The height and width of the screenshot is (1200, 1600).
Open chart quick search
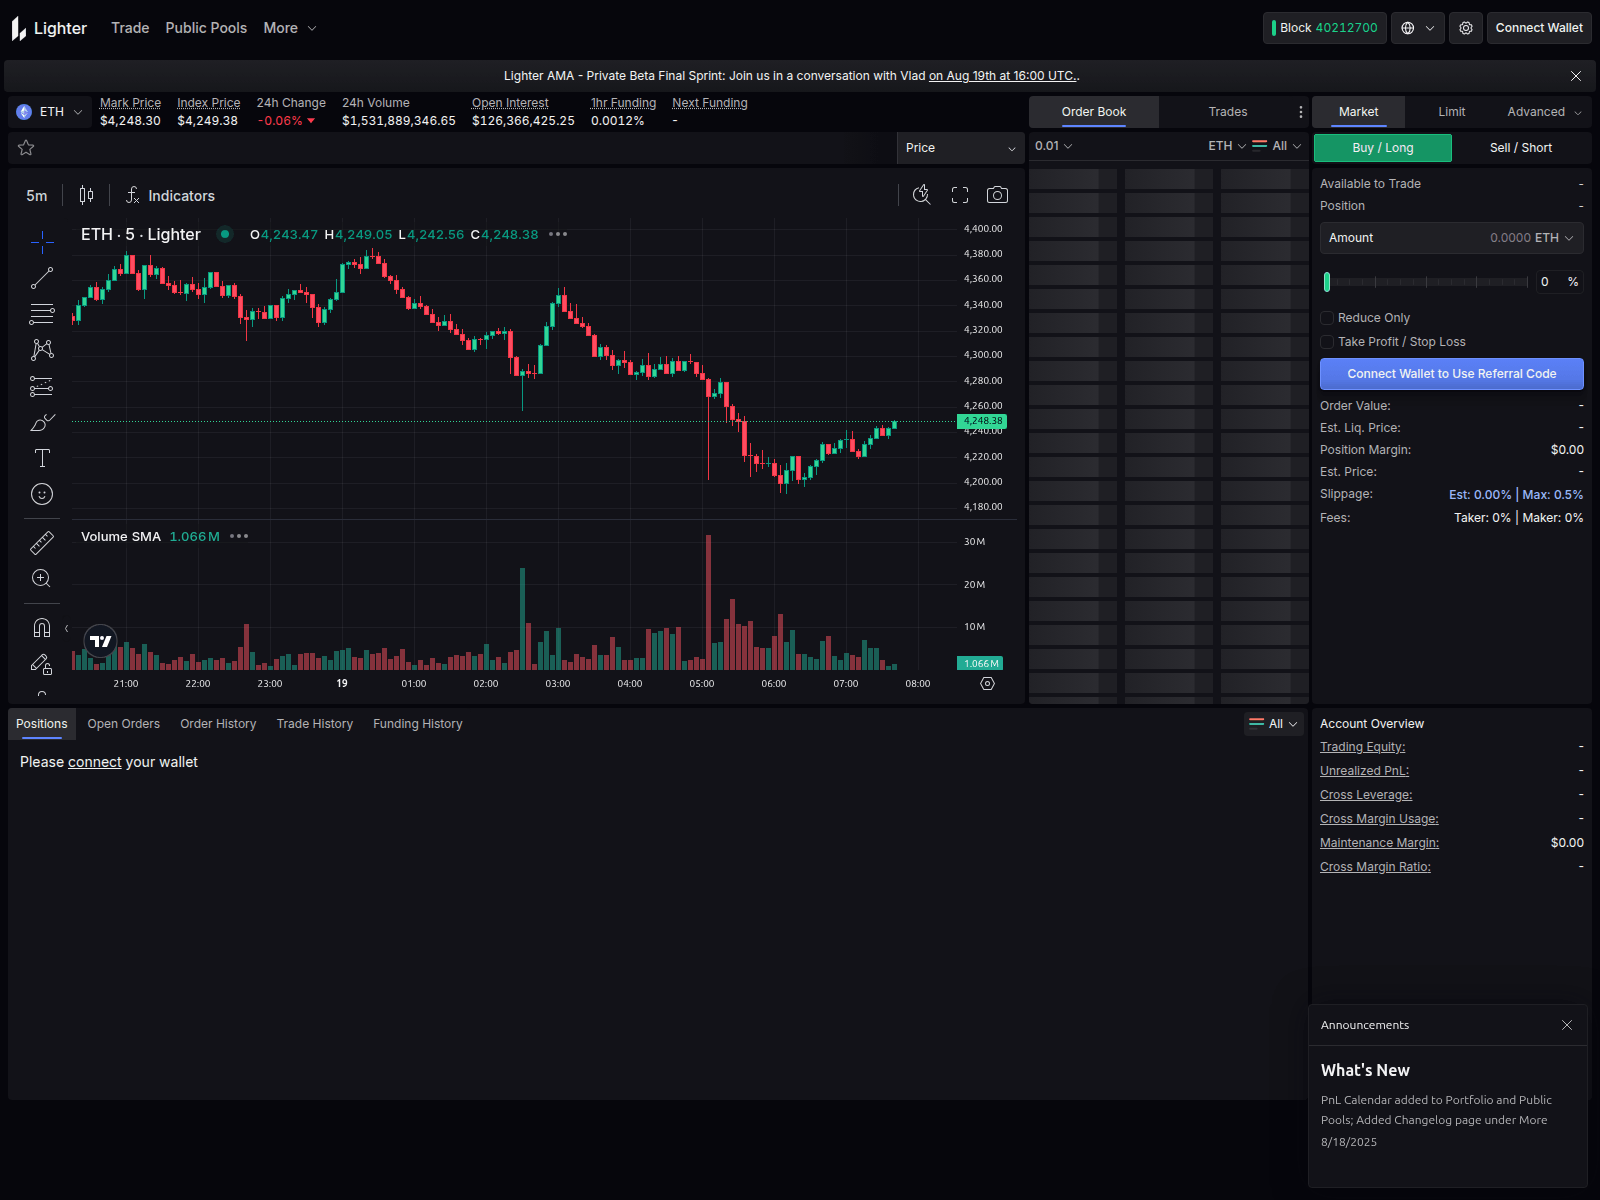pyautogui.click(x=922, y=195)
